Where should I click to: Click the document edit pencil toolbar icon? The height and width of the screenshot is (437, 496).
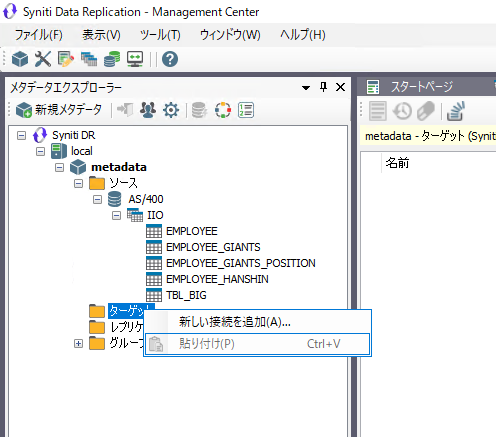[66, 59]
